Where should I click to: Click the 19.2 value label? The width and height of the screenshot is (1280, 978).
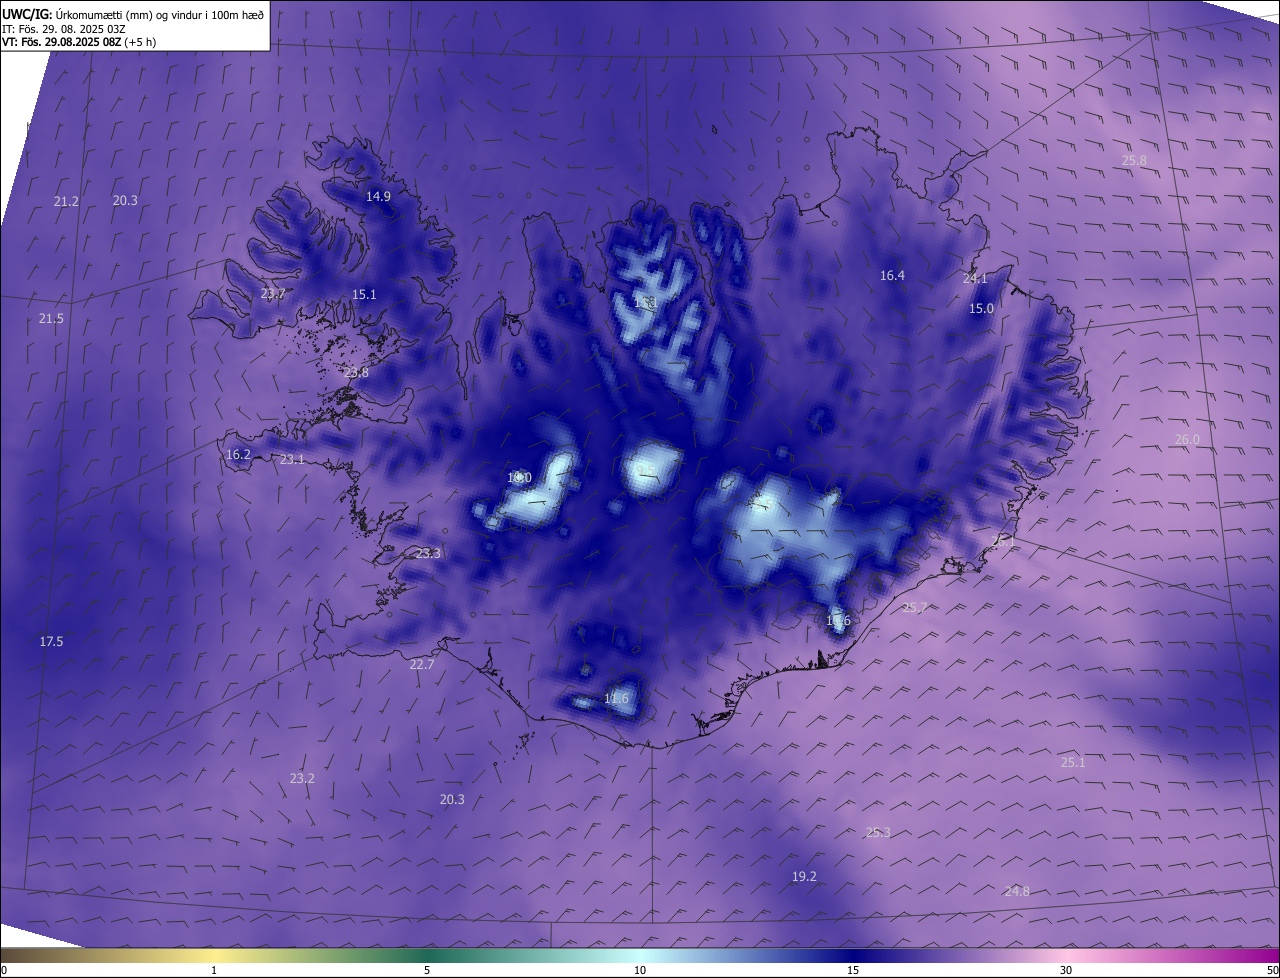point(804,876)
